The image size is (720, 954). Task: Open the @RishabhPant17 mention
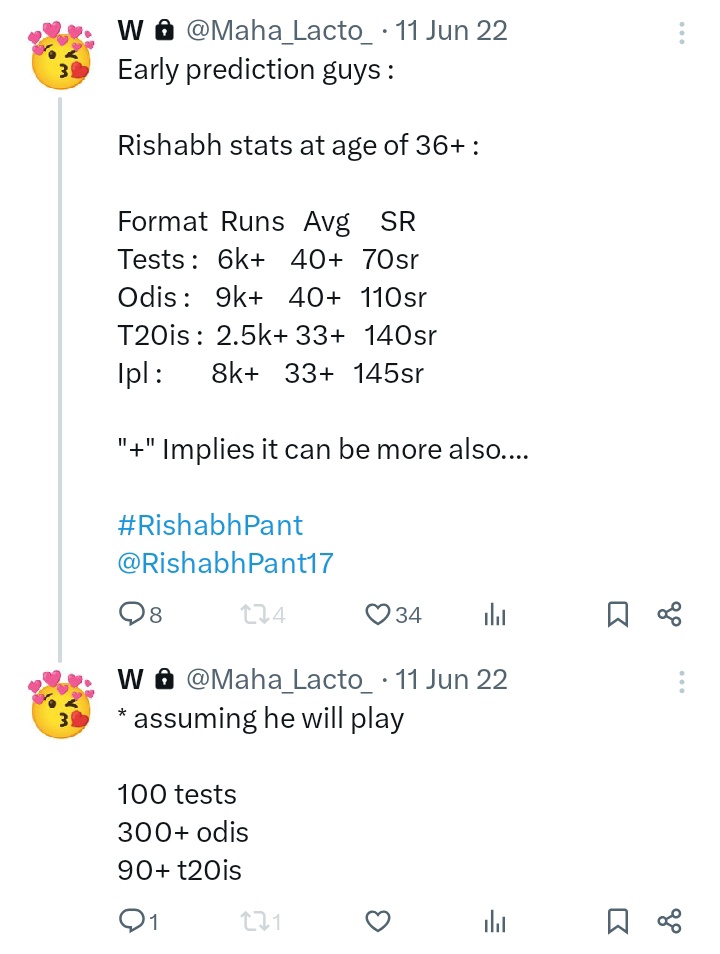click(x=225, y=563)
